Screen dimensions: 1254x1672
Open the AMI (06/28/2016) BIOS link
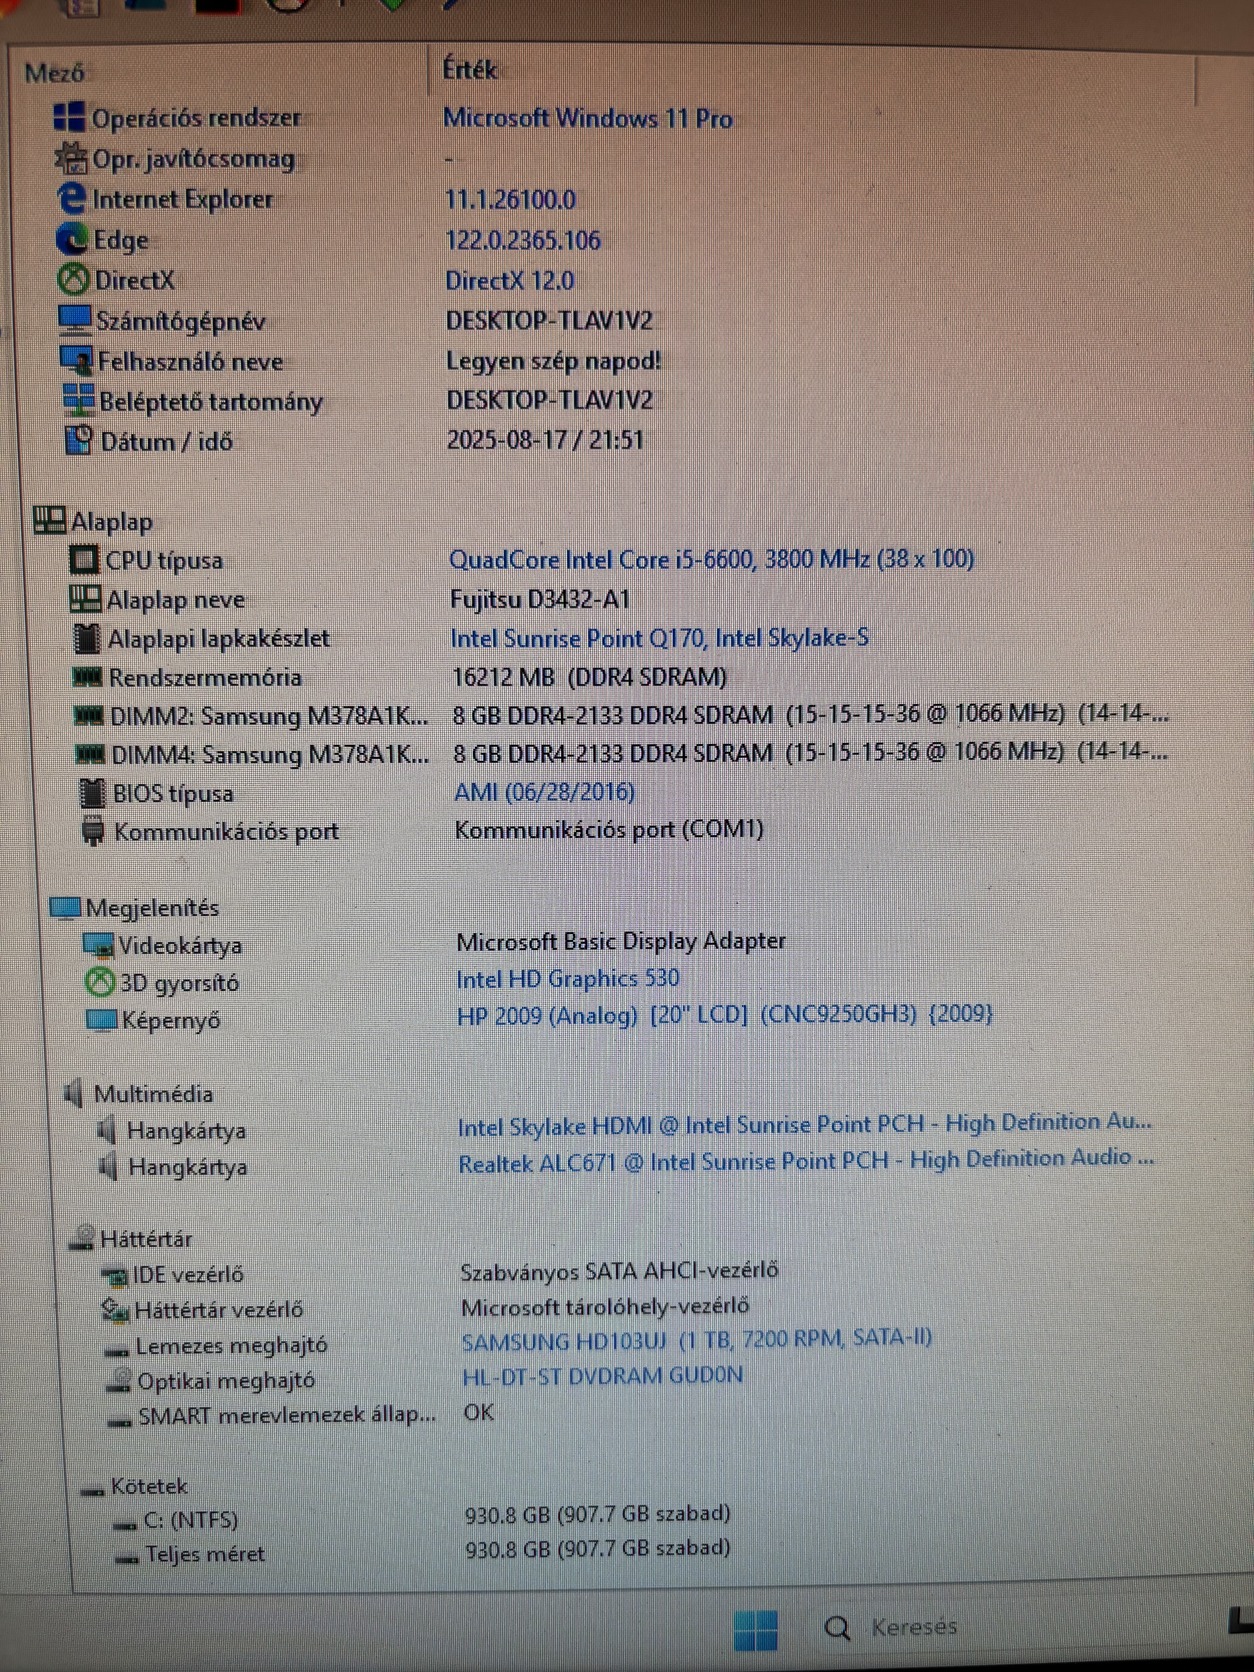point(544,792)
